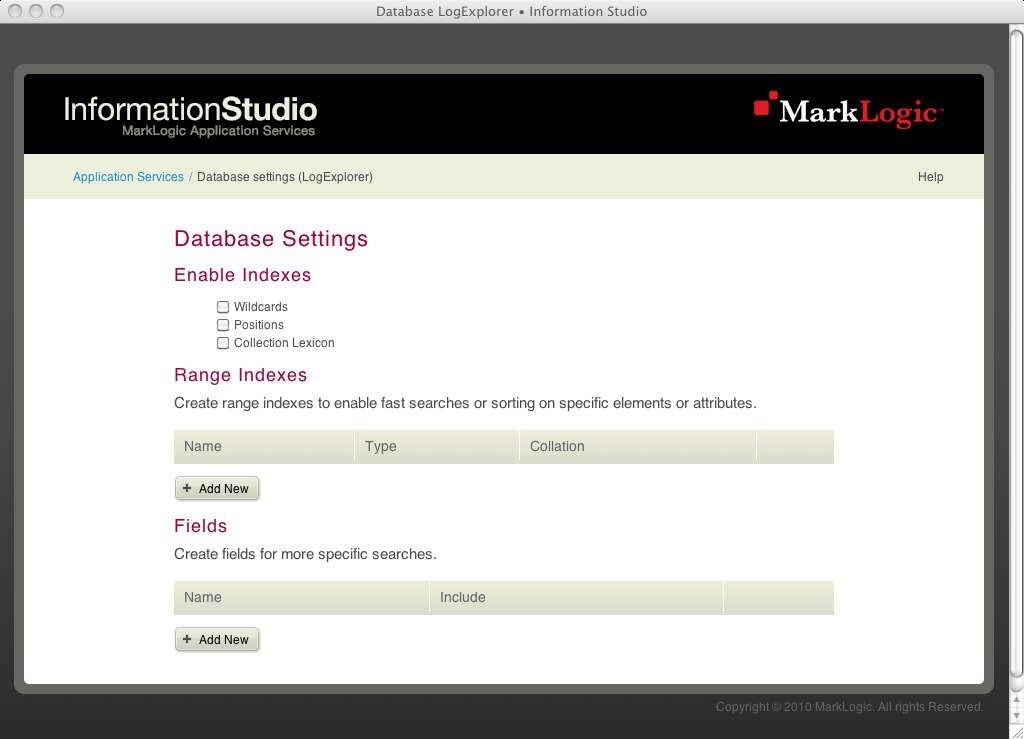Image resolution: width=1024 pixels, height=739 pixels.
Task: Click the Fields heading
Action: click(x=200, y=526)
